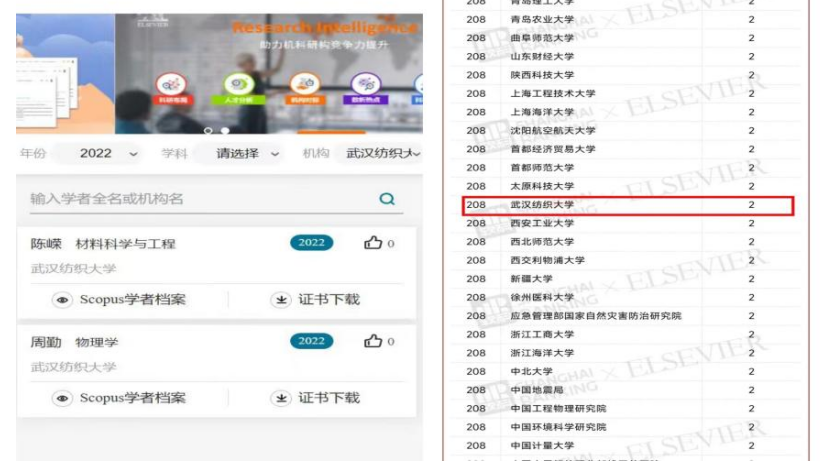Select the 中国地震局 table row
Image resolution: width=820 pixels, height=473 pixels.
pyautogui.click(x=627, y=390)
